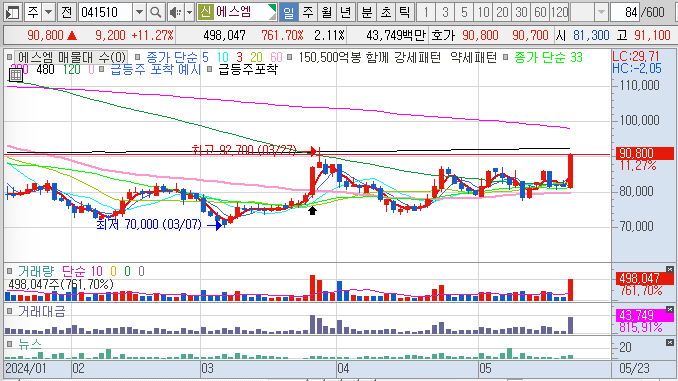Click the high price 91,100
Image resolution: width=678 pixels, height=381 pixels.
pyautogui.click(x=652, y=35)
